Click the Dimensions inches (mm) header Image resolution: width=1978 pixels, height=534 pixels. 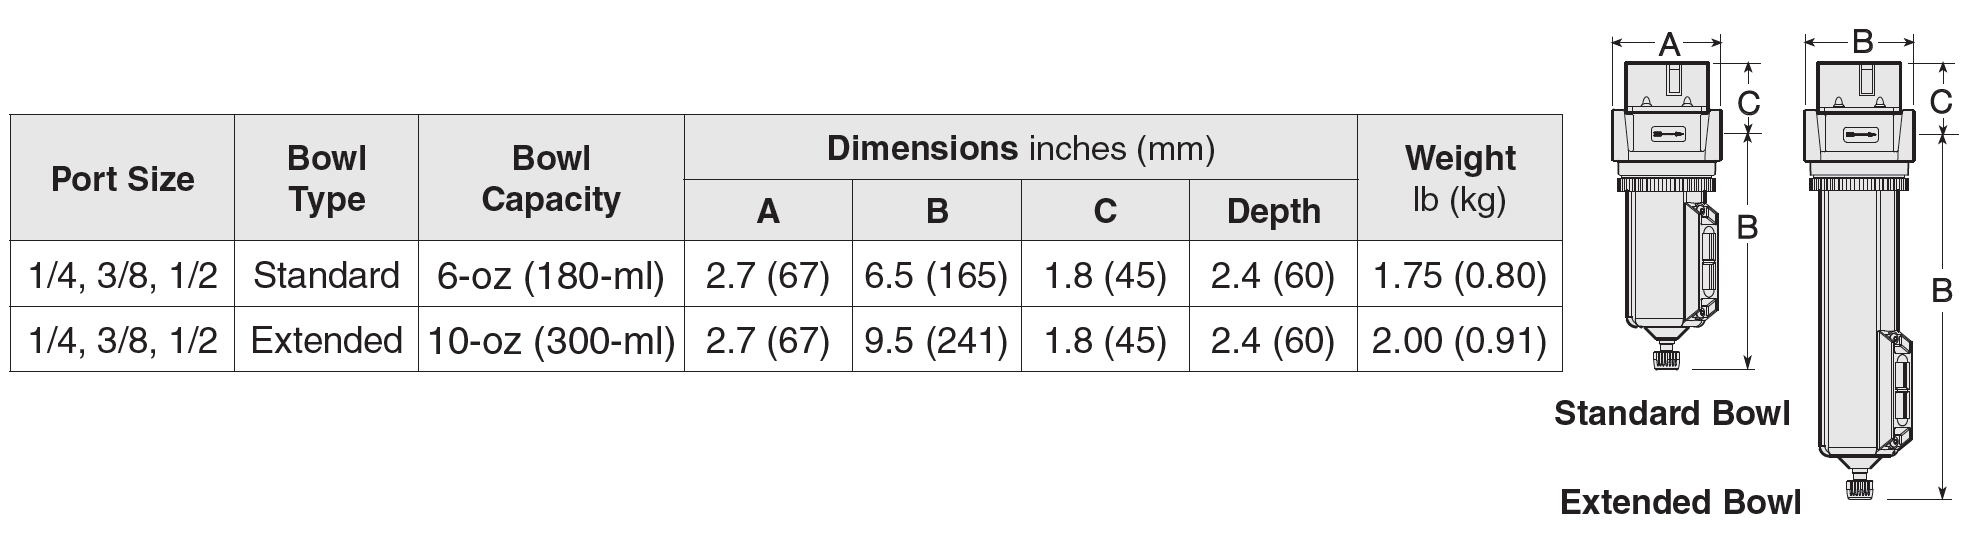pos(1020,149)
